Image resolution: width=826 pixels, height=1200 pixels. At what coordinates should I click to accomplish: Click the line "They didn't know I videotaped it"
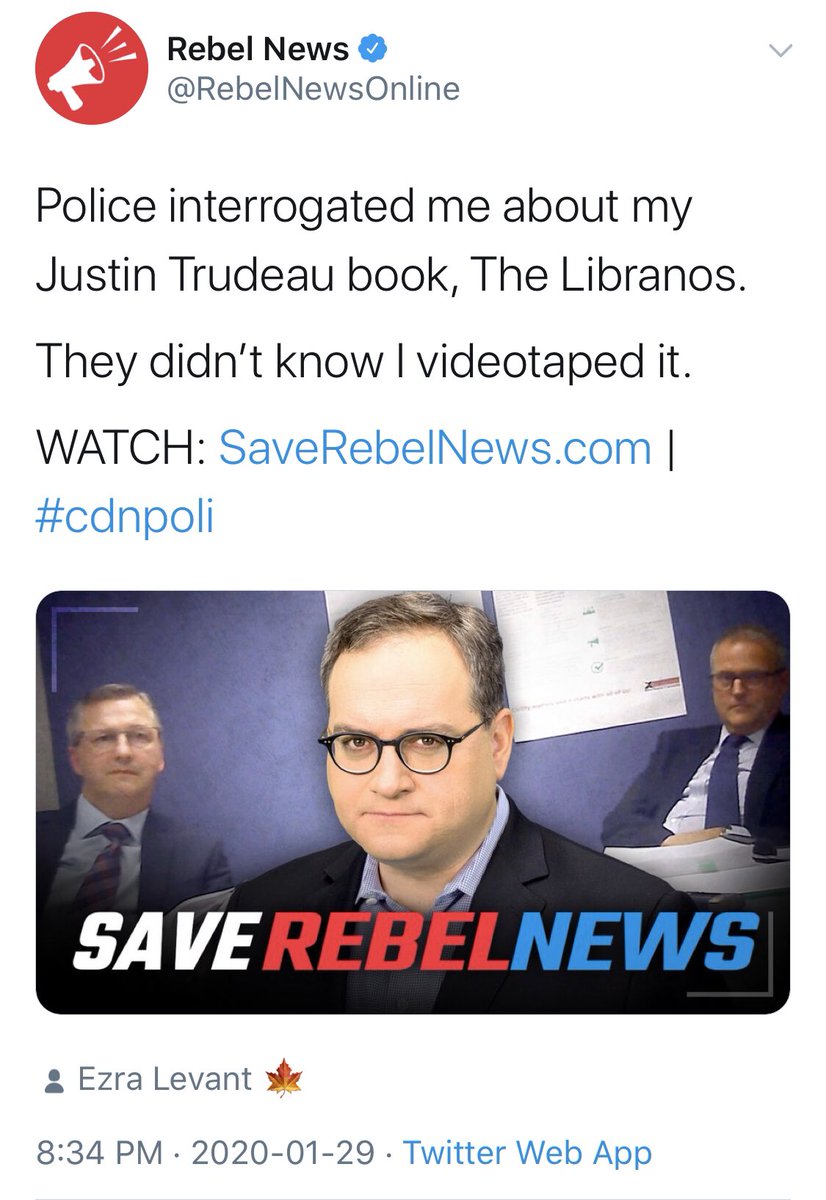[363, 361]
